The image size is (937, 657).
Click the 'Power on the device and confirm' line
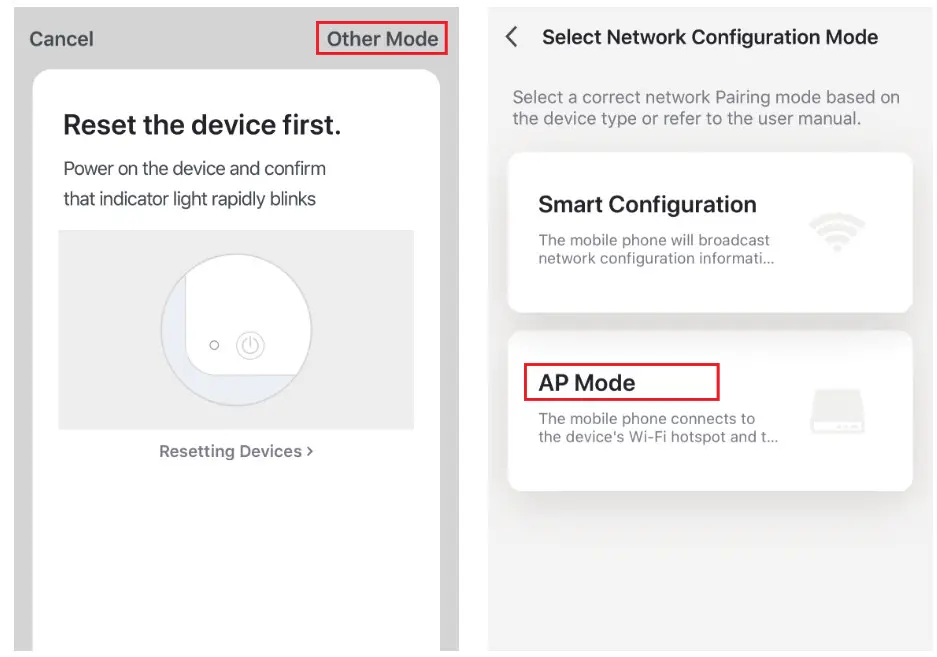click(195, 168)
